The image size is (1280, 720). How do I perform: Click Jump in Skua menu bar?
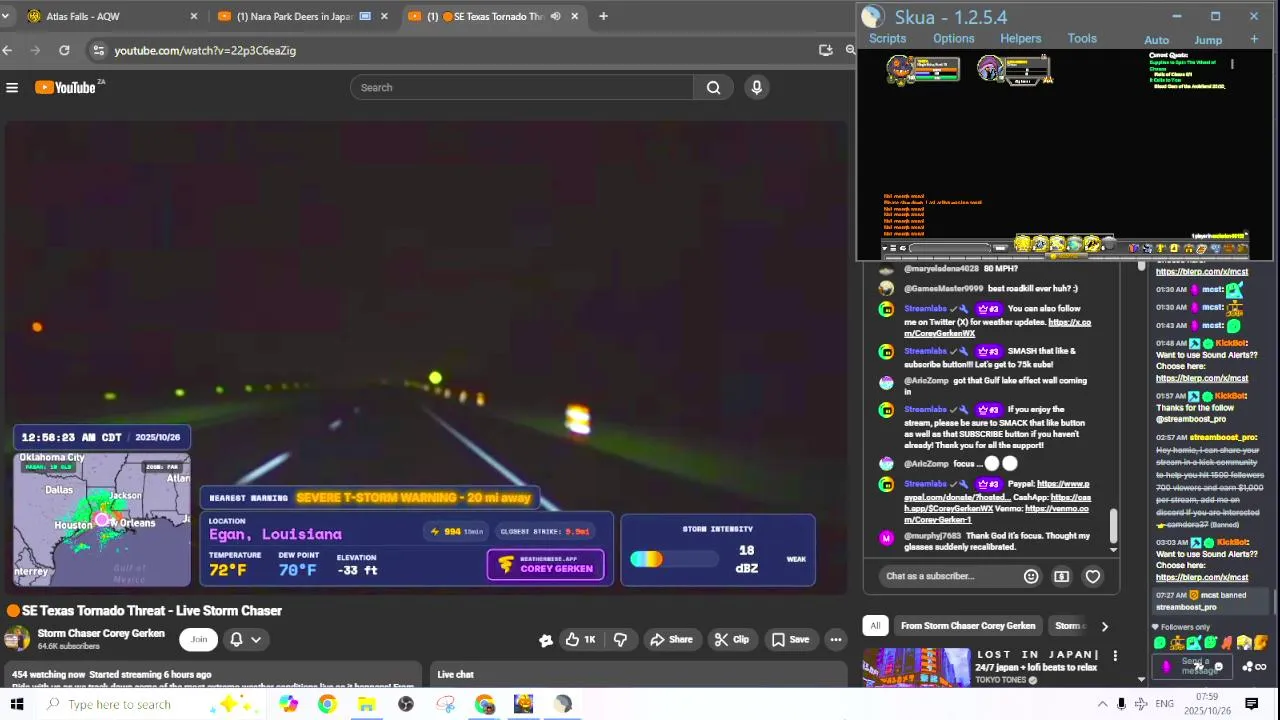[1208, 40]
